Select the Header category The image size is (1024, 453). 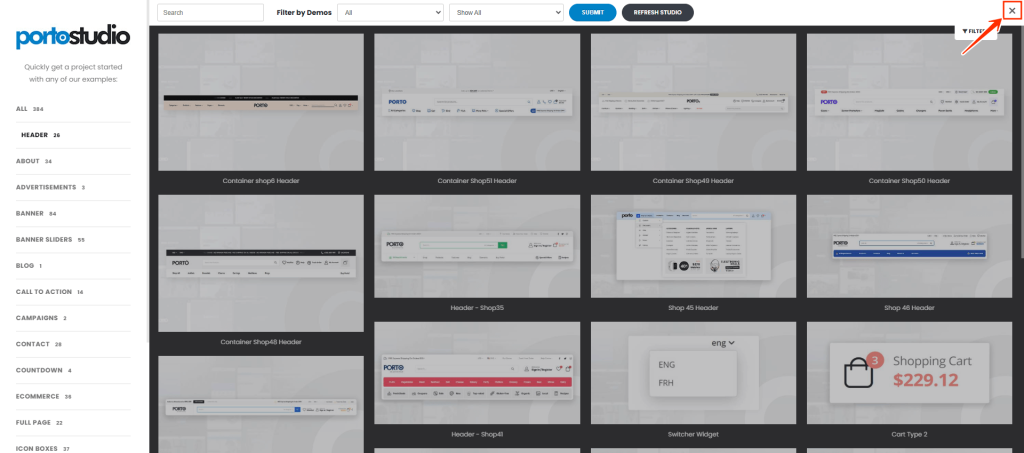35,134
